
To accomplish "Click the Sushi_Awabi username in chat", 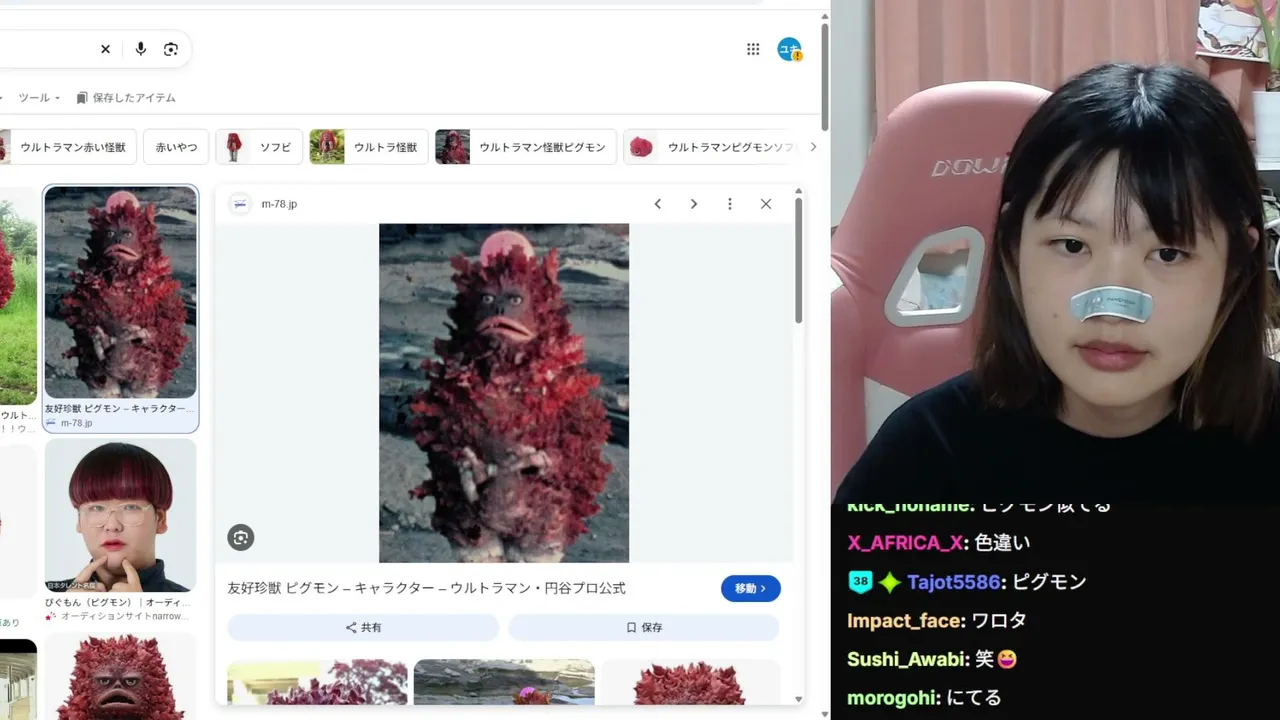I will coord(908,660).
